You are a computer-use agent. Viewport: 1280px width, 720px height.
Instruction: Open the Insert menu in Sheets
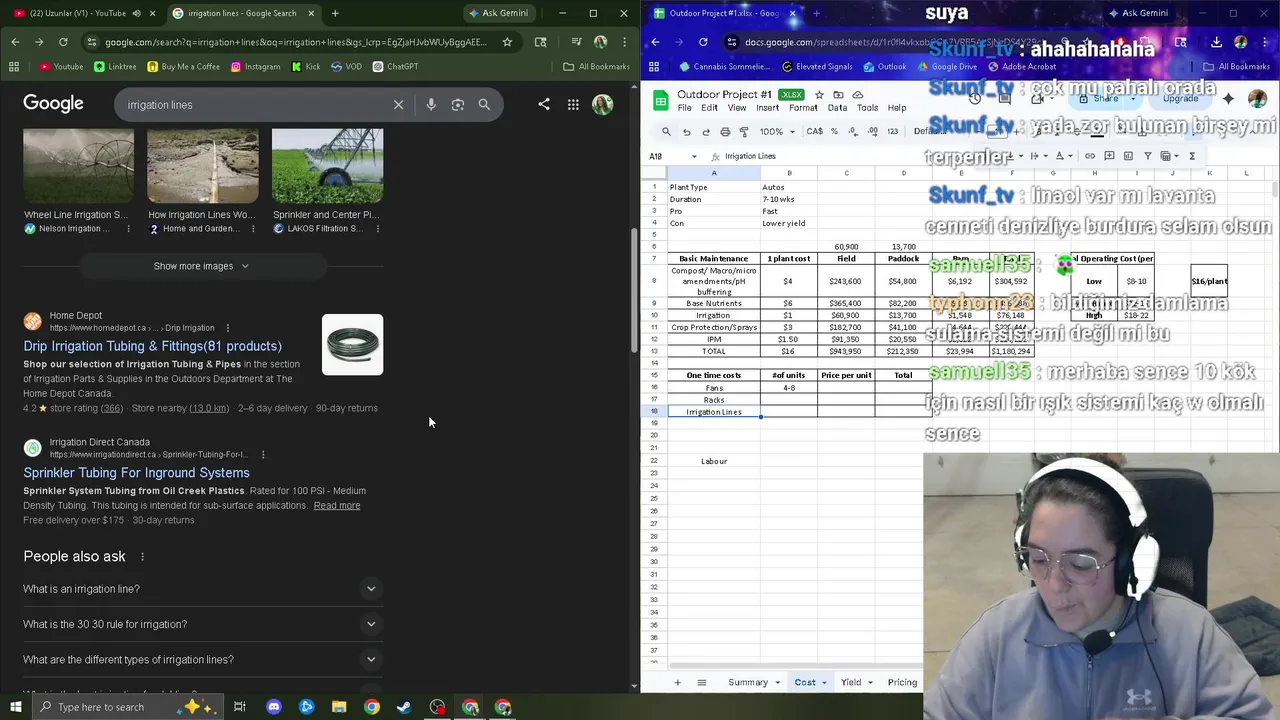click(768, 108)
